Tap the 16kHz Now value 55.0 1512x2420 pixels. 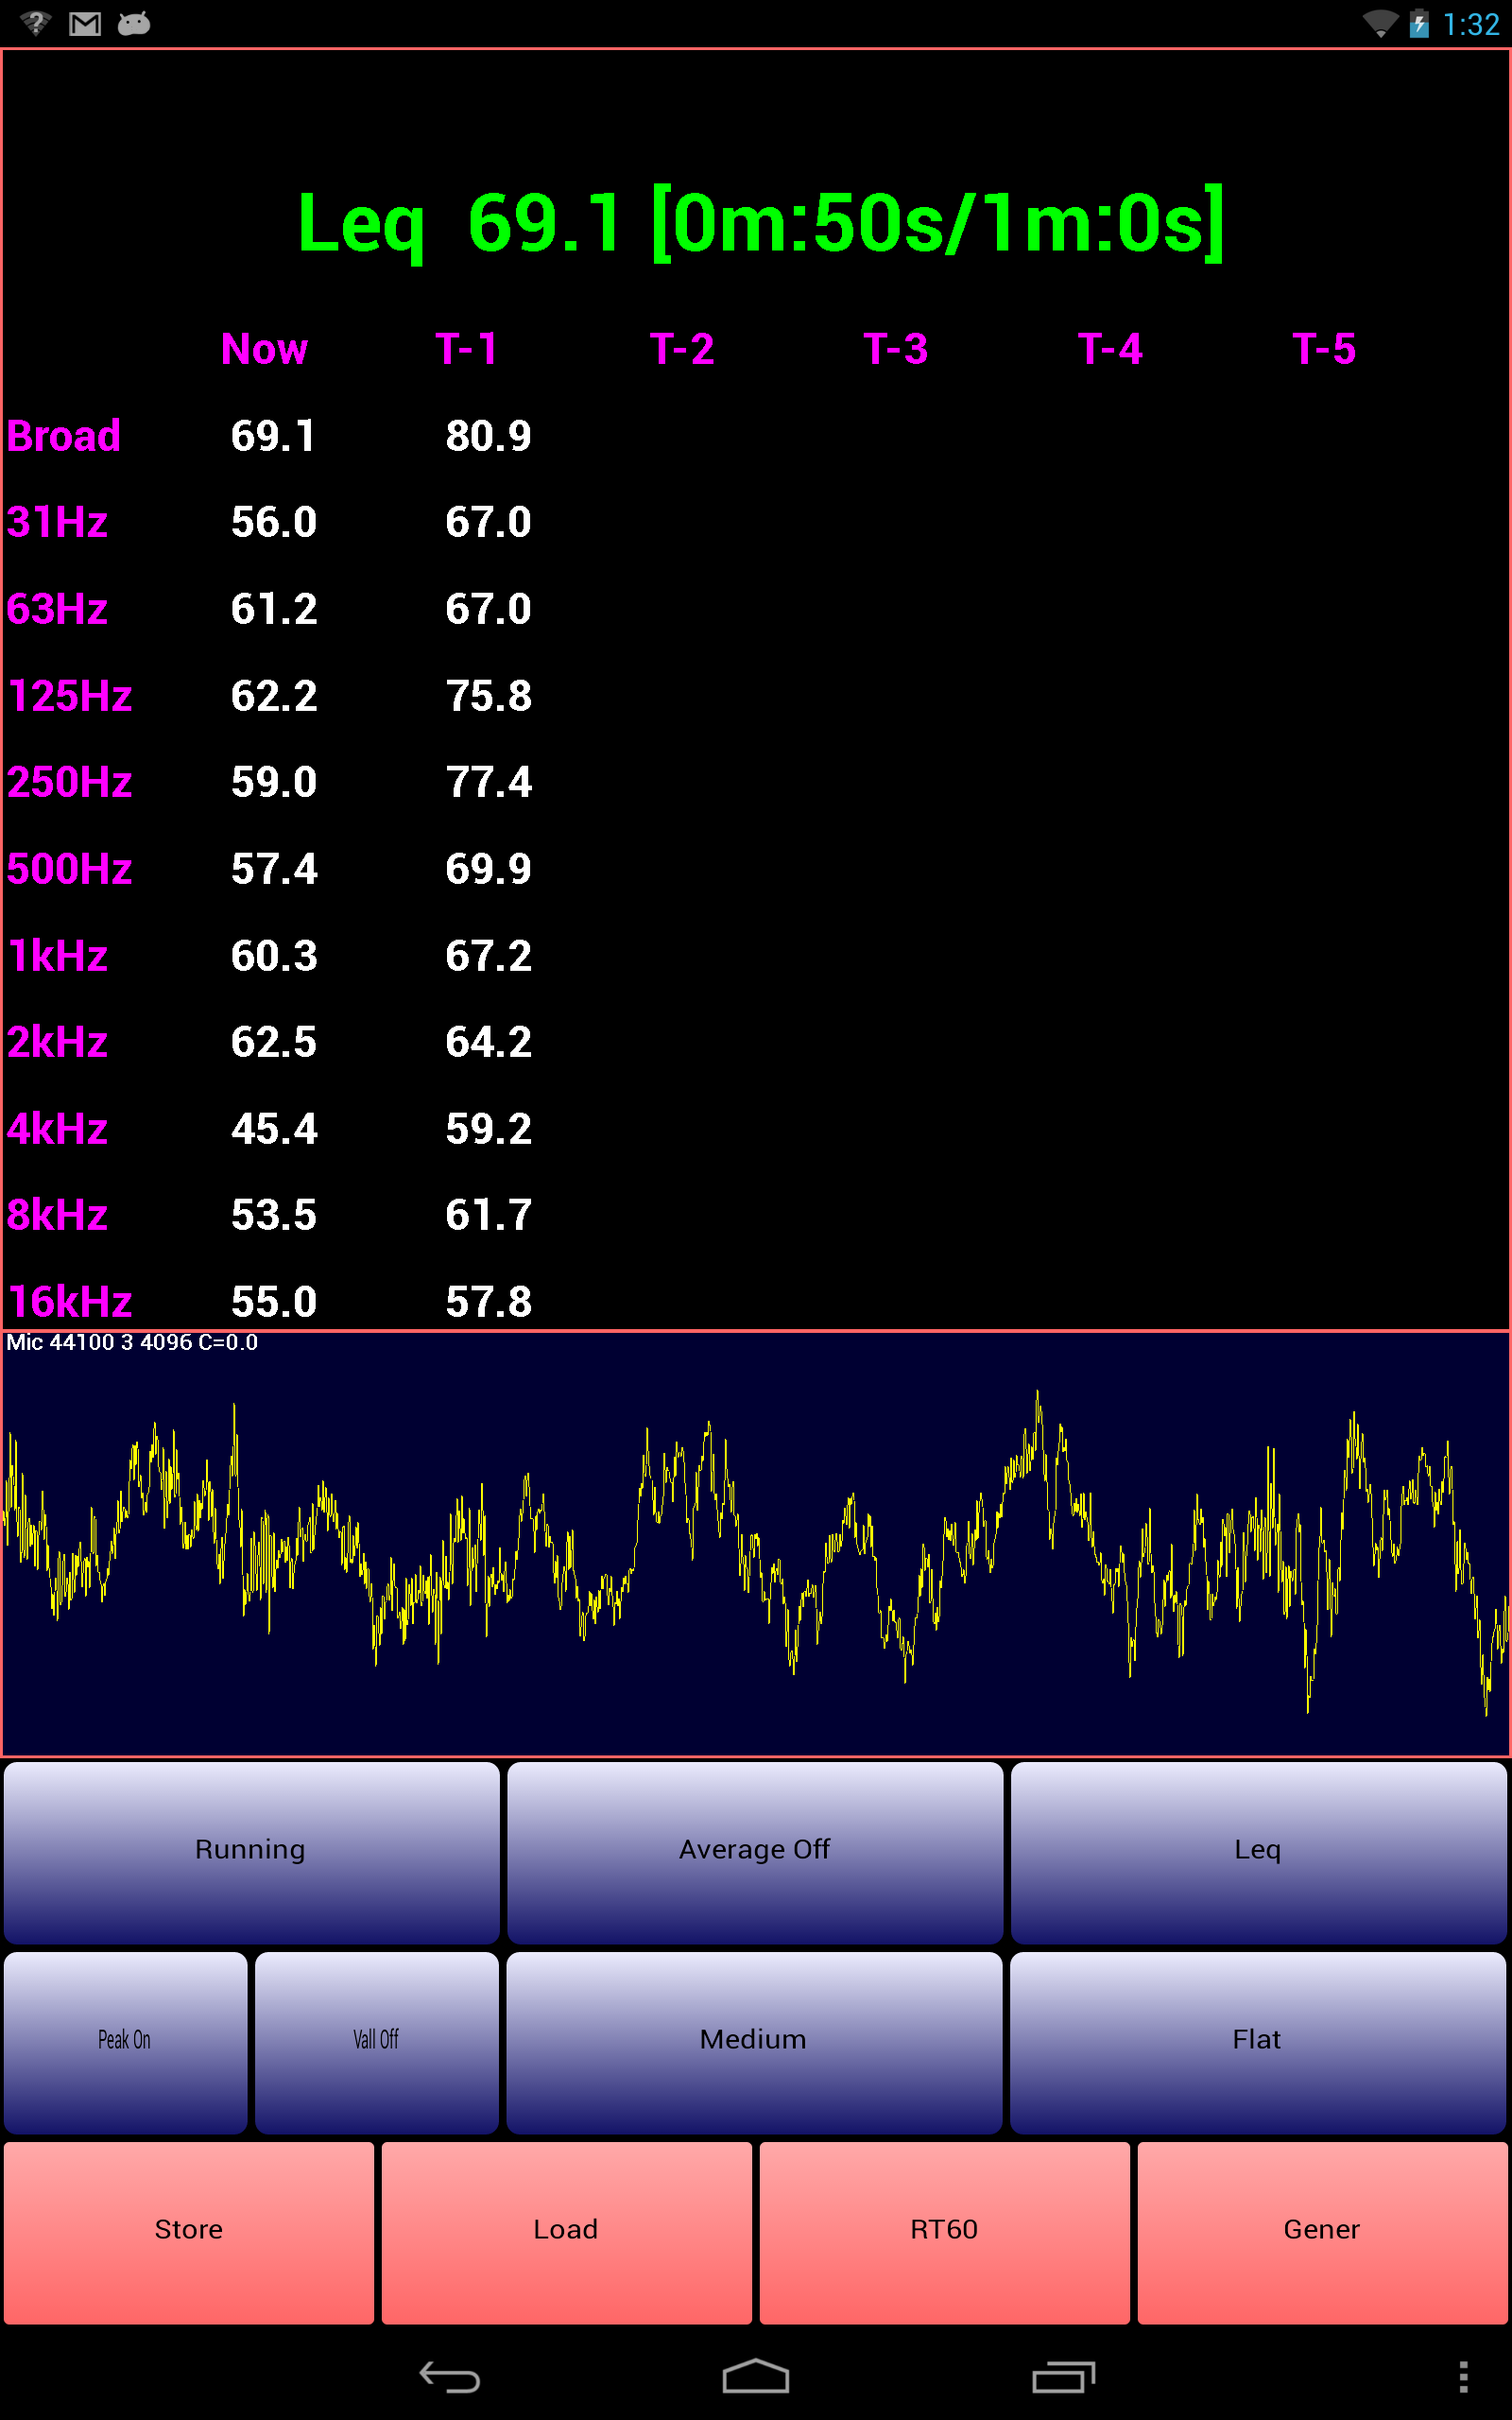tap(274, 1302)
